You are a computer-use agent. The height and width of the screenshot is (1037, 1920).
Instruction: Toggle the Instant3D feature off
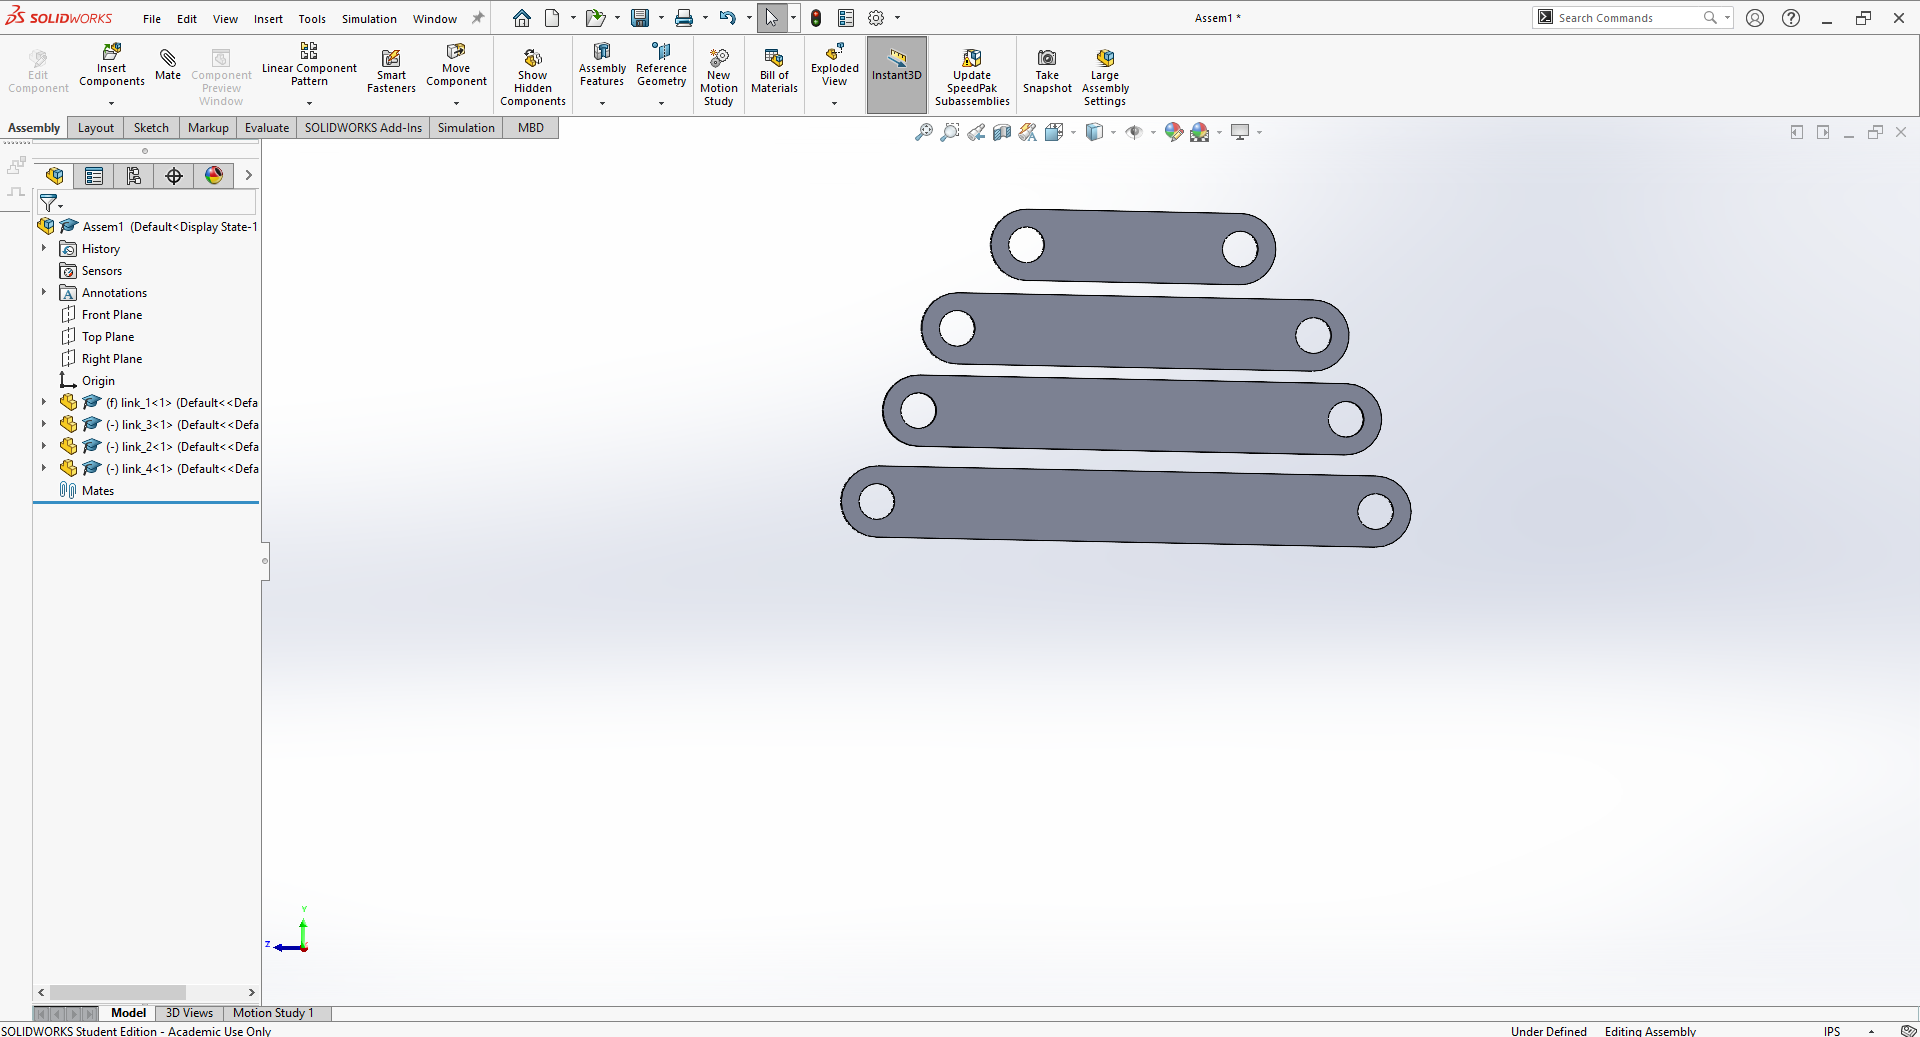tap(896, 74)
